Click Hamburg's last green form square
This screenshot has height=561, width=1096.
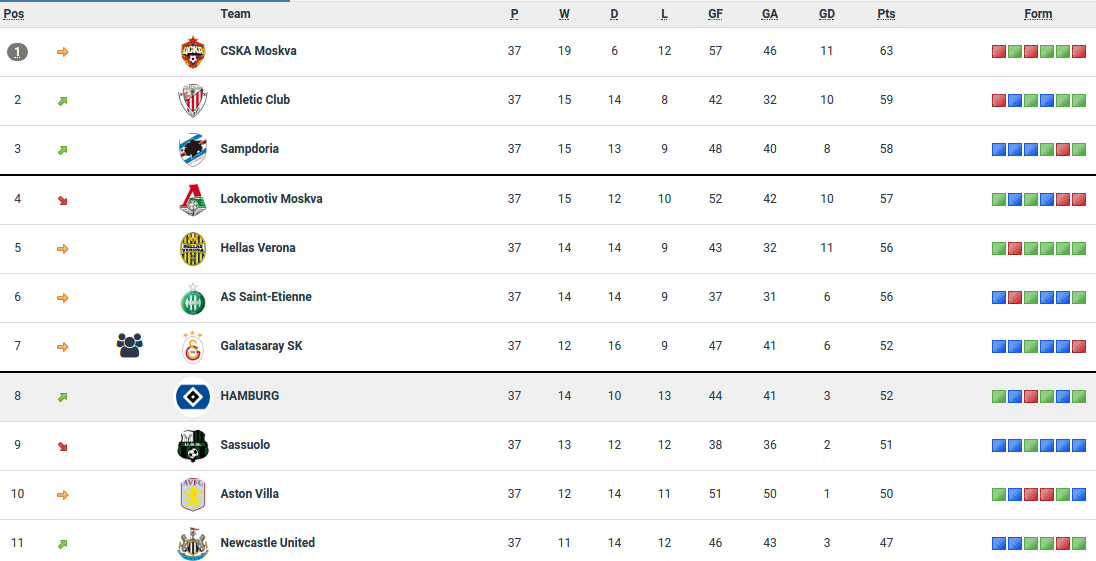1078,396
